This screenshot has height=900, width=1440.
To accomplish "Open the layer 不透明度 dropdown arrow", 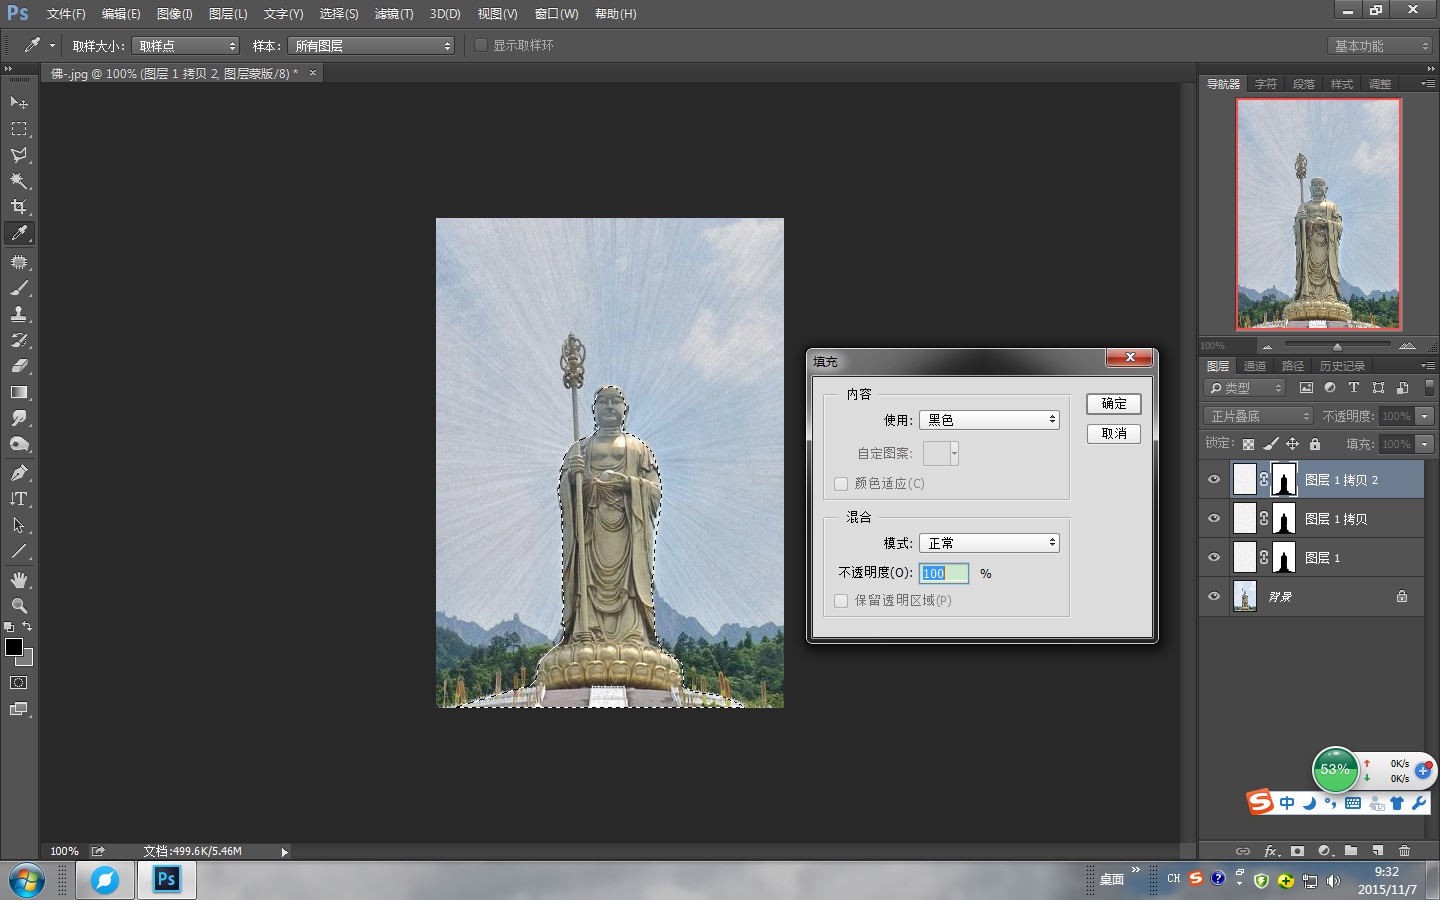I will [x=1425, y=416].
